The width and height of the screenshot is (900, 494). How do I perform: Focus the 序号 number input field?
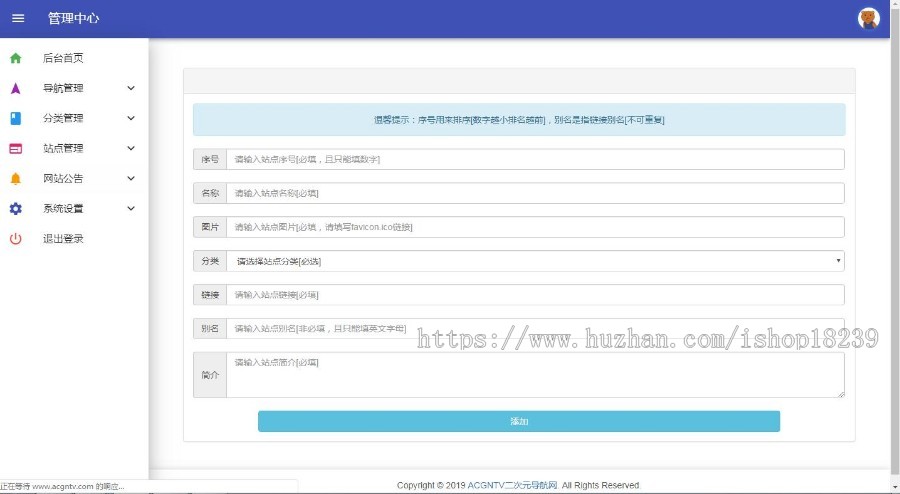tap(535, 159)
